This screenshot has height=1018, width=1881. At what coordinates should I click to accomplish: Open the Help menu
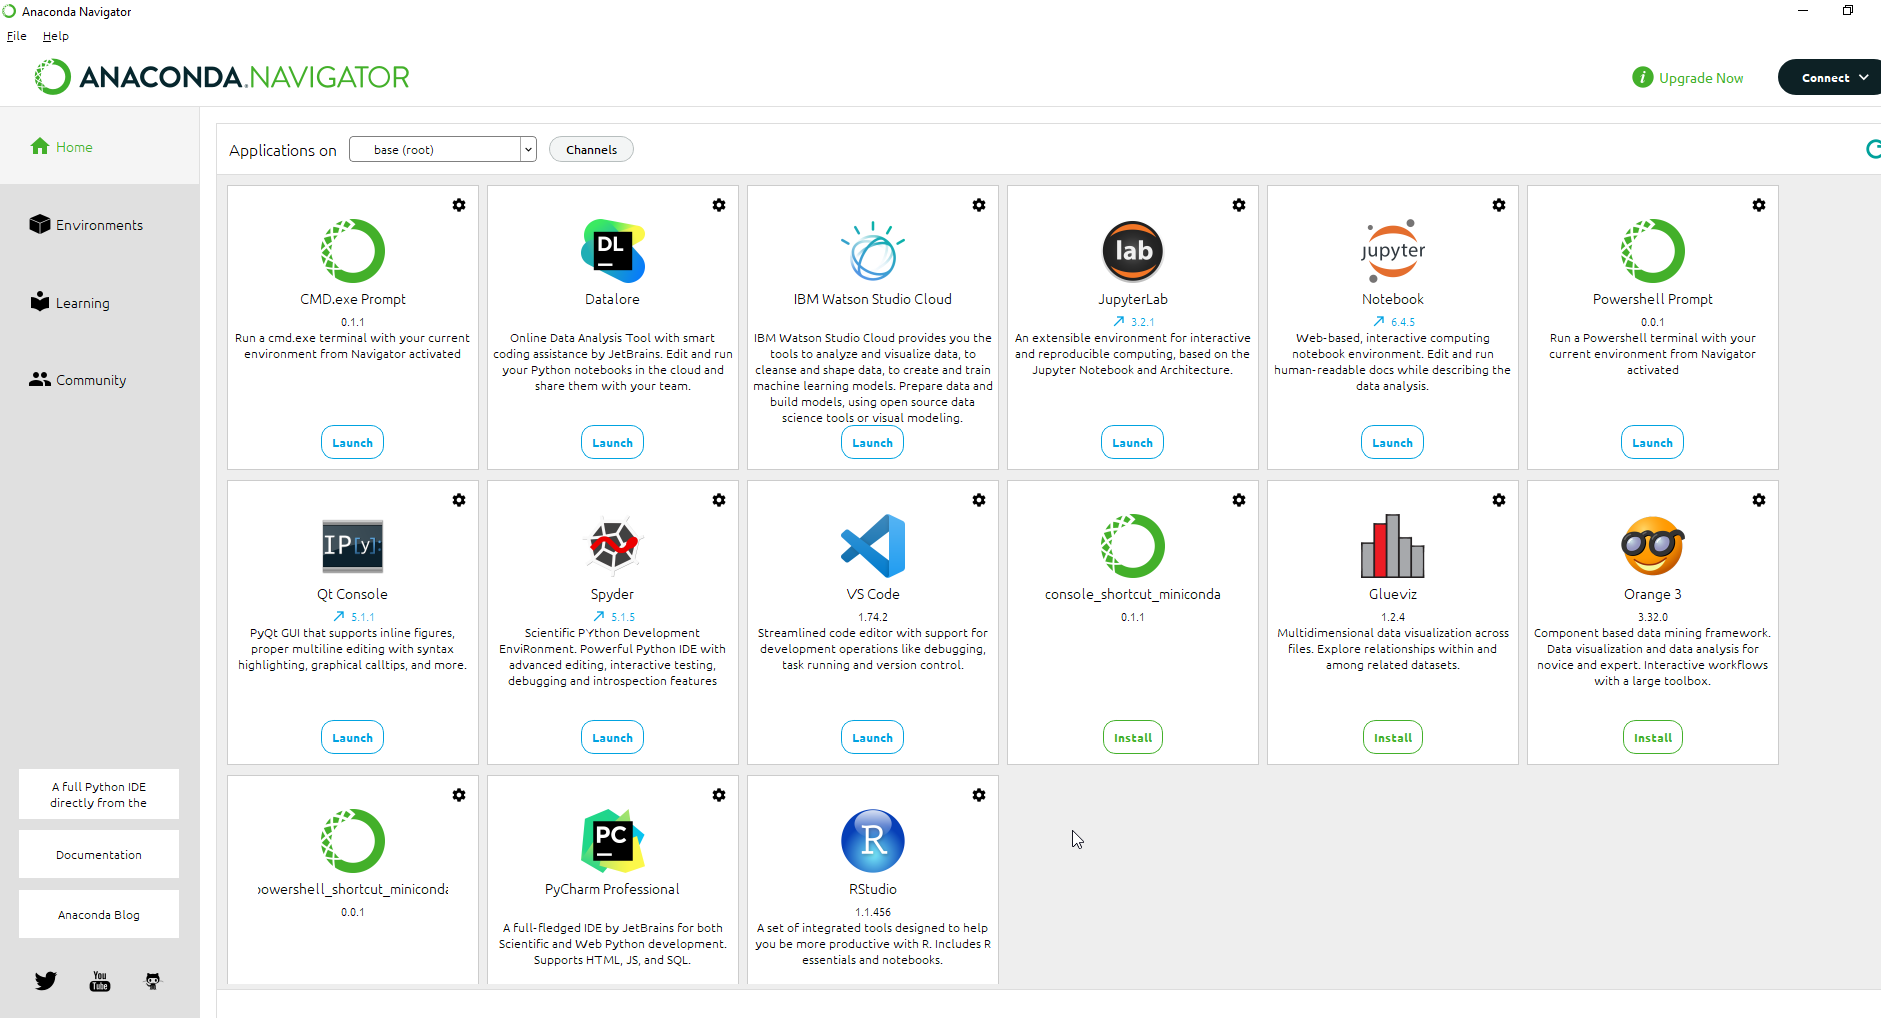56,36
